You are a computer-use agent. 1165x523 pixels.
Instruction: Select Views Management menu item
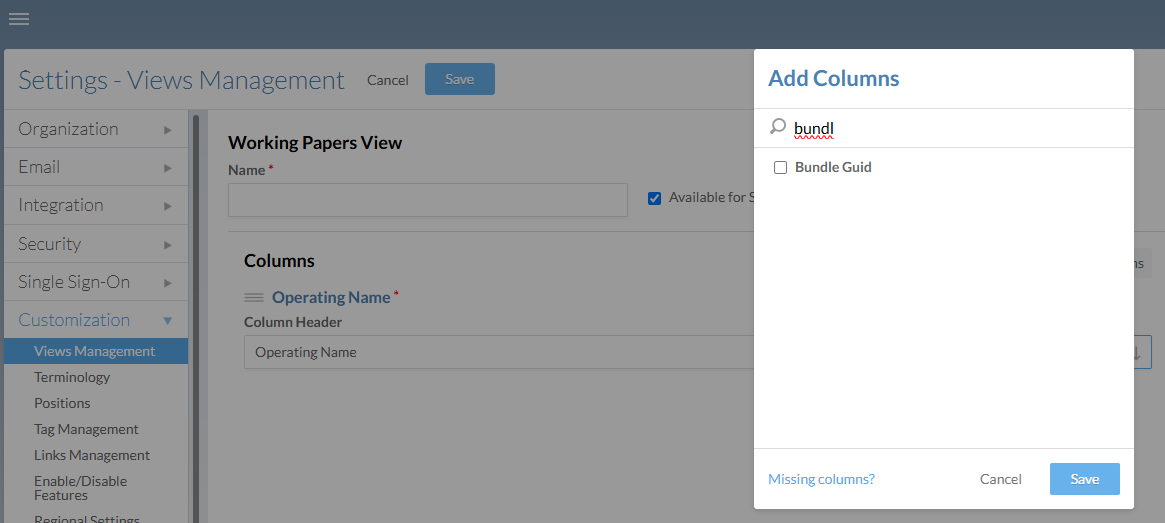pos(94,351)
